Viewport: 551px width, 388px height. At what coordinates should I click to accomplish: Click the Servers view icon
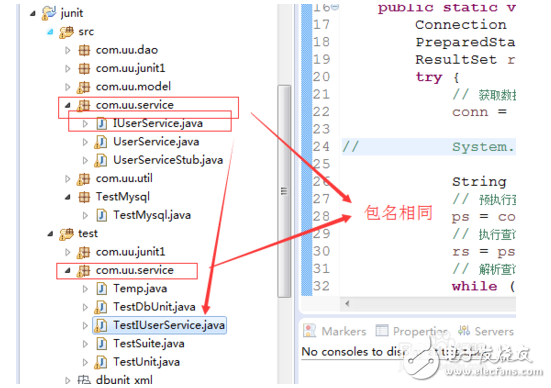[464, 331]
